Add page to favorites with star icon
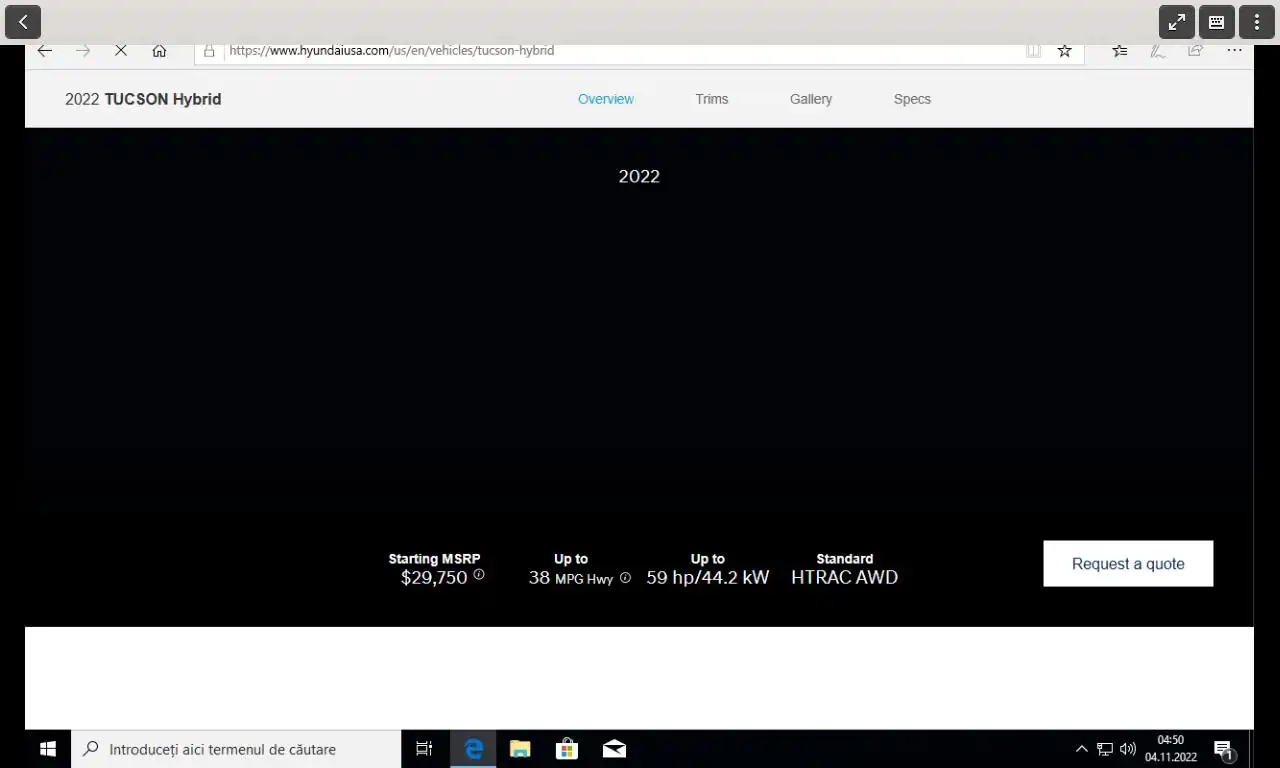This screenshot has height=768, width=1280. pyautogui.click(x=1065, y=50)
